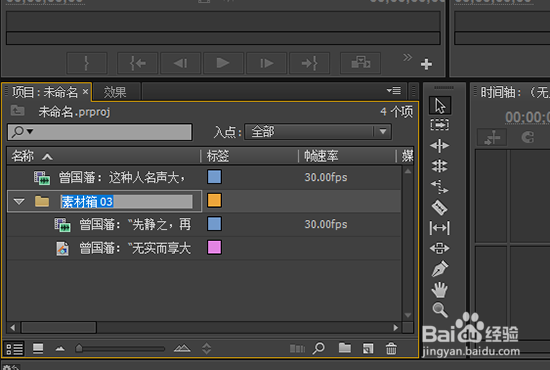
Task: Click the zoom out mountain icon
Action: (x=60, y=349)
